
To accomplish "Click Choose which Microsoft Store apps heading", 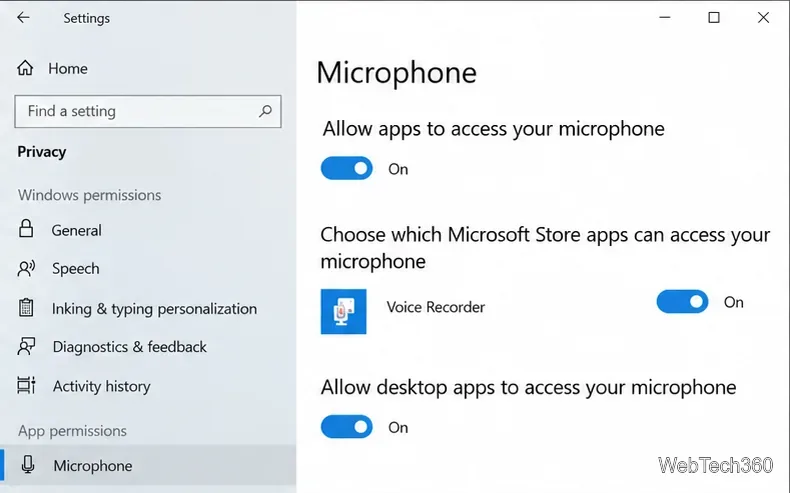I will coord(546,248).
